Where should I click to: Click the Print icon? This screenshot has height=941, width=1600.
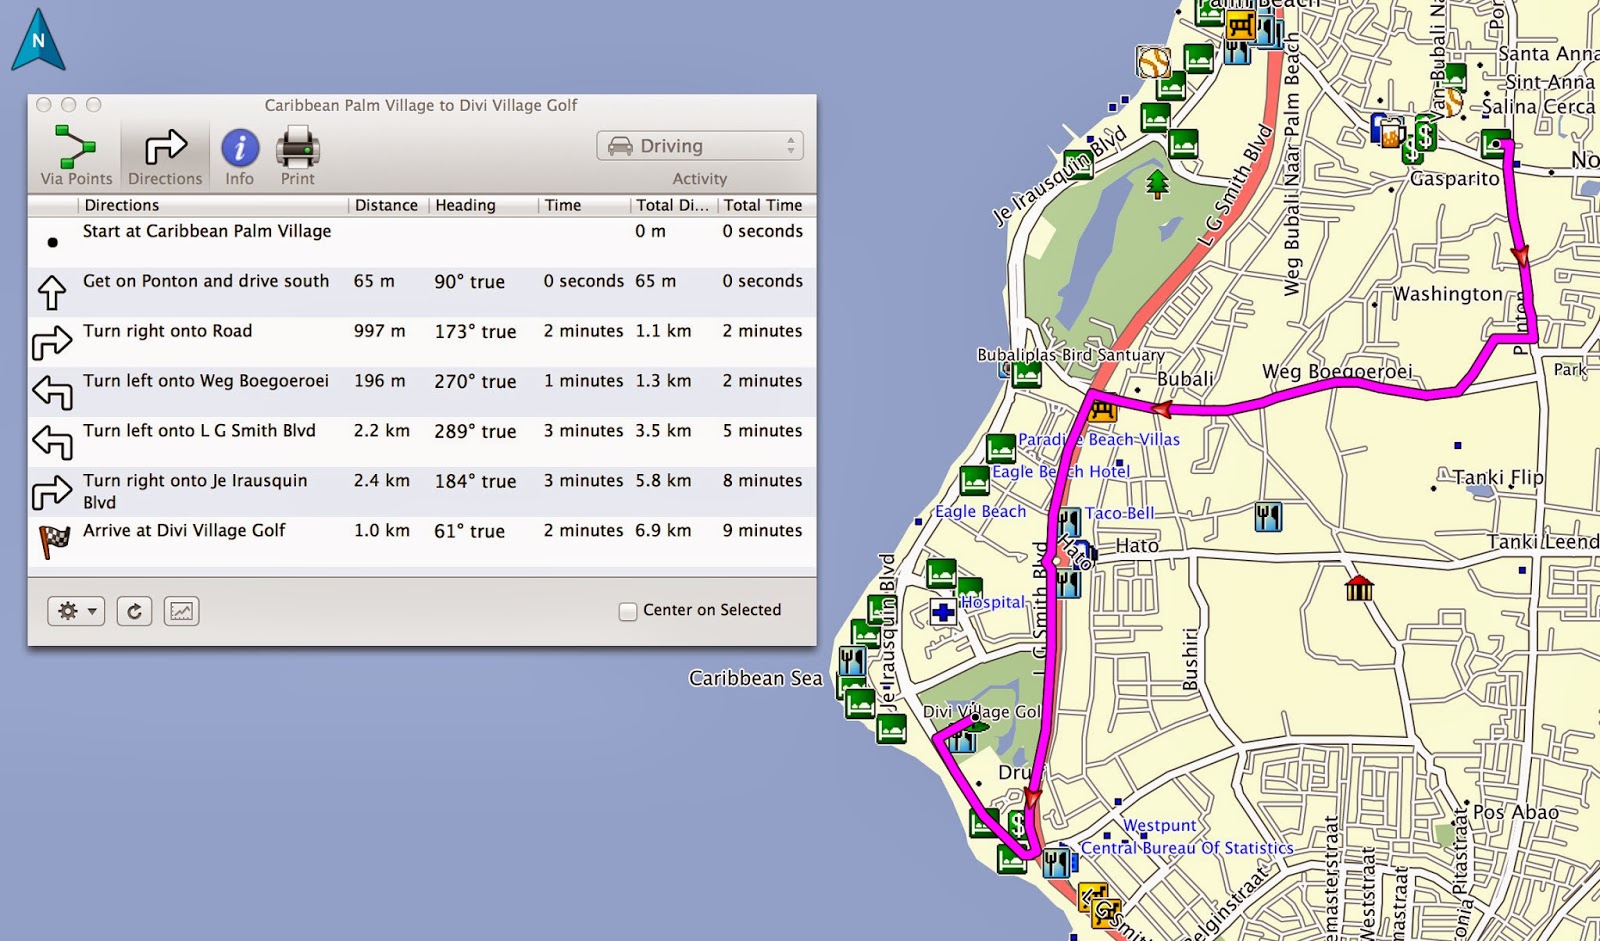click(x=297, y=155)
